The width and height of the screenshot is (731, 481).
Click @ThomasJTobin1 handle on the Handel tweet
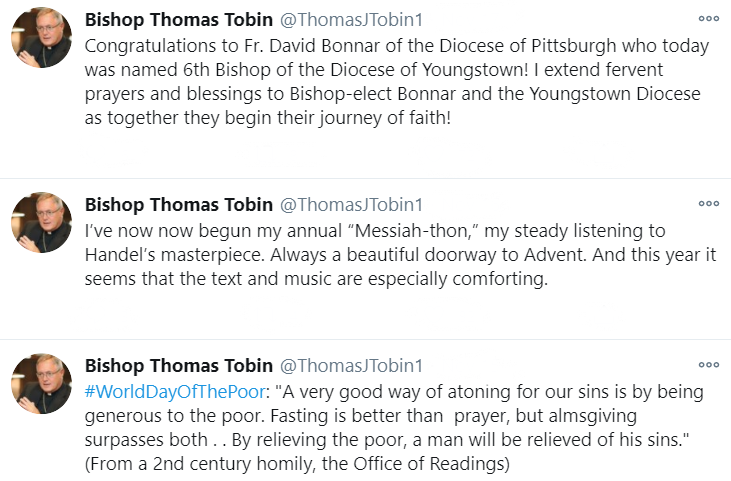pyautogui.click(x=351, y=205)
